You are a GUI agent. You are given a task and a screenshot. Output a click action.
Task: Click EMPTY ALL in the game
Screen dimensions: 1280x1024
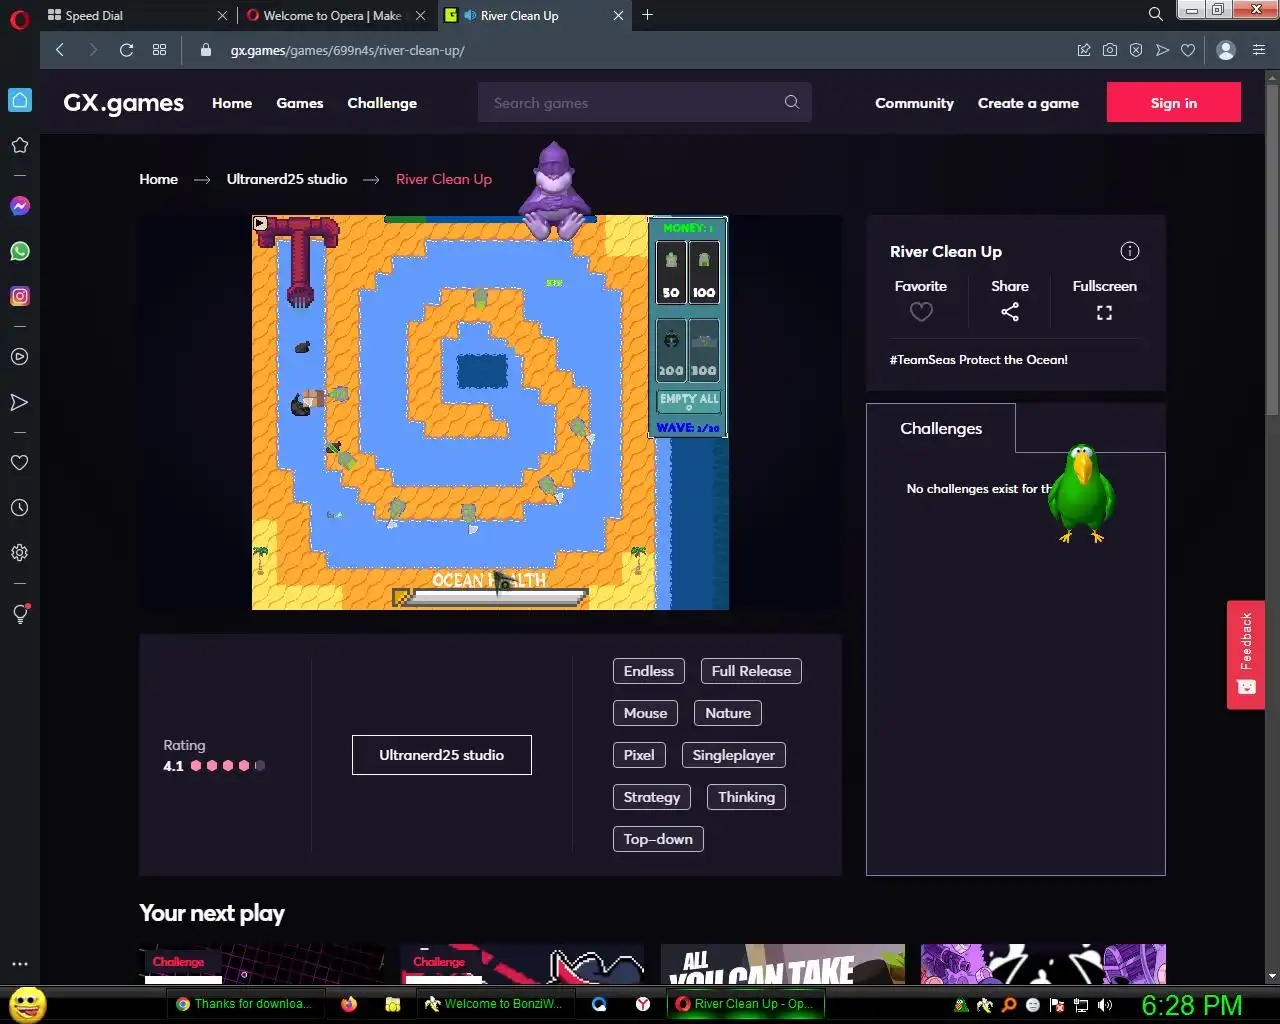689,400
